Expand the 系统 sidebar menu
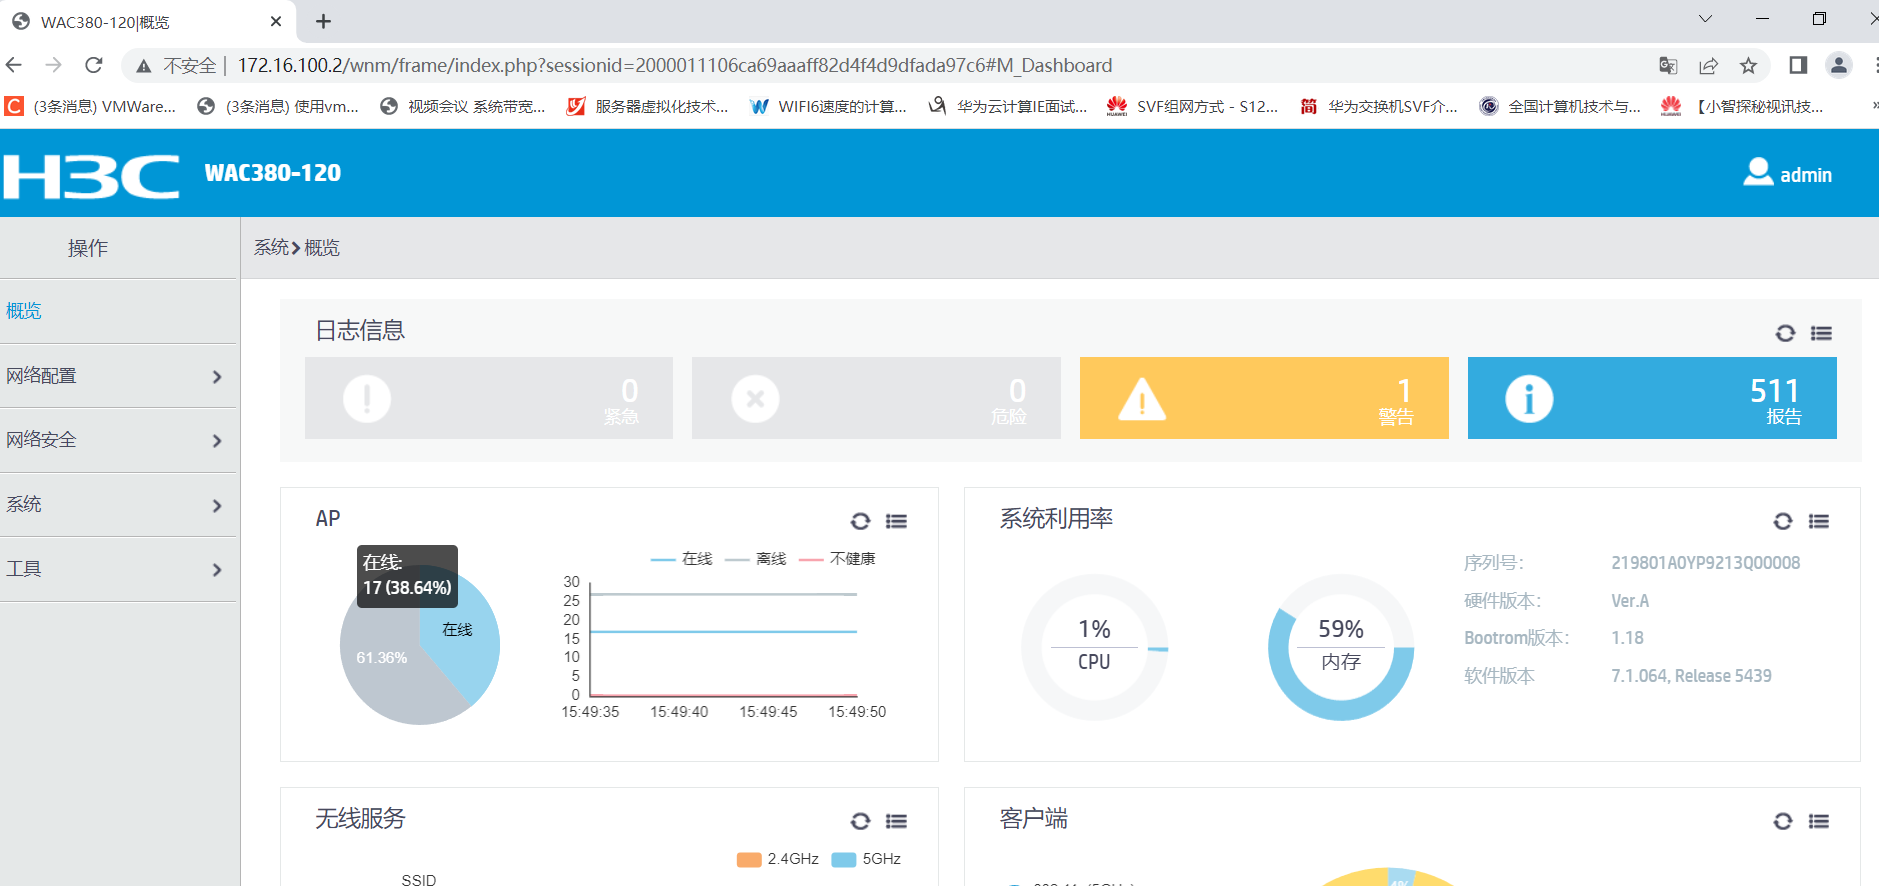Viewport: 1879px width, 886px height. (x=118, y=505)
